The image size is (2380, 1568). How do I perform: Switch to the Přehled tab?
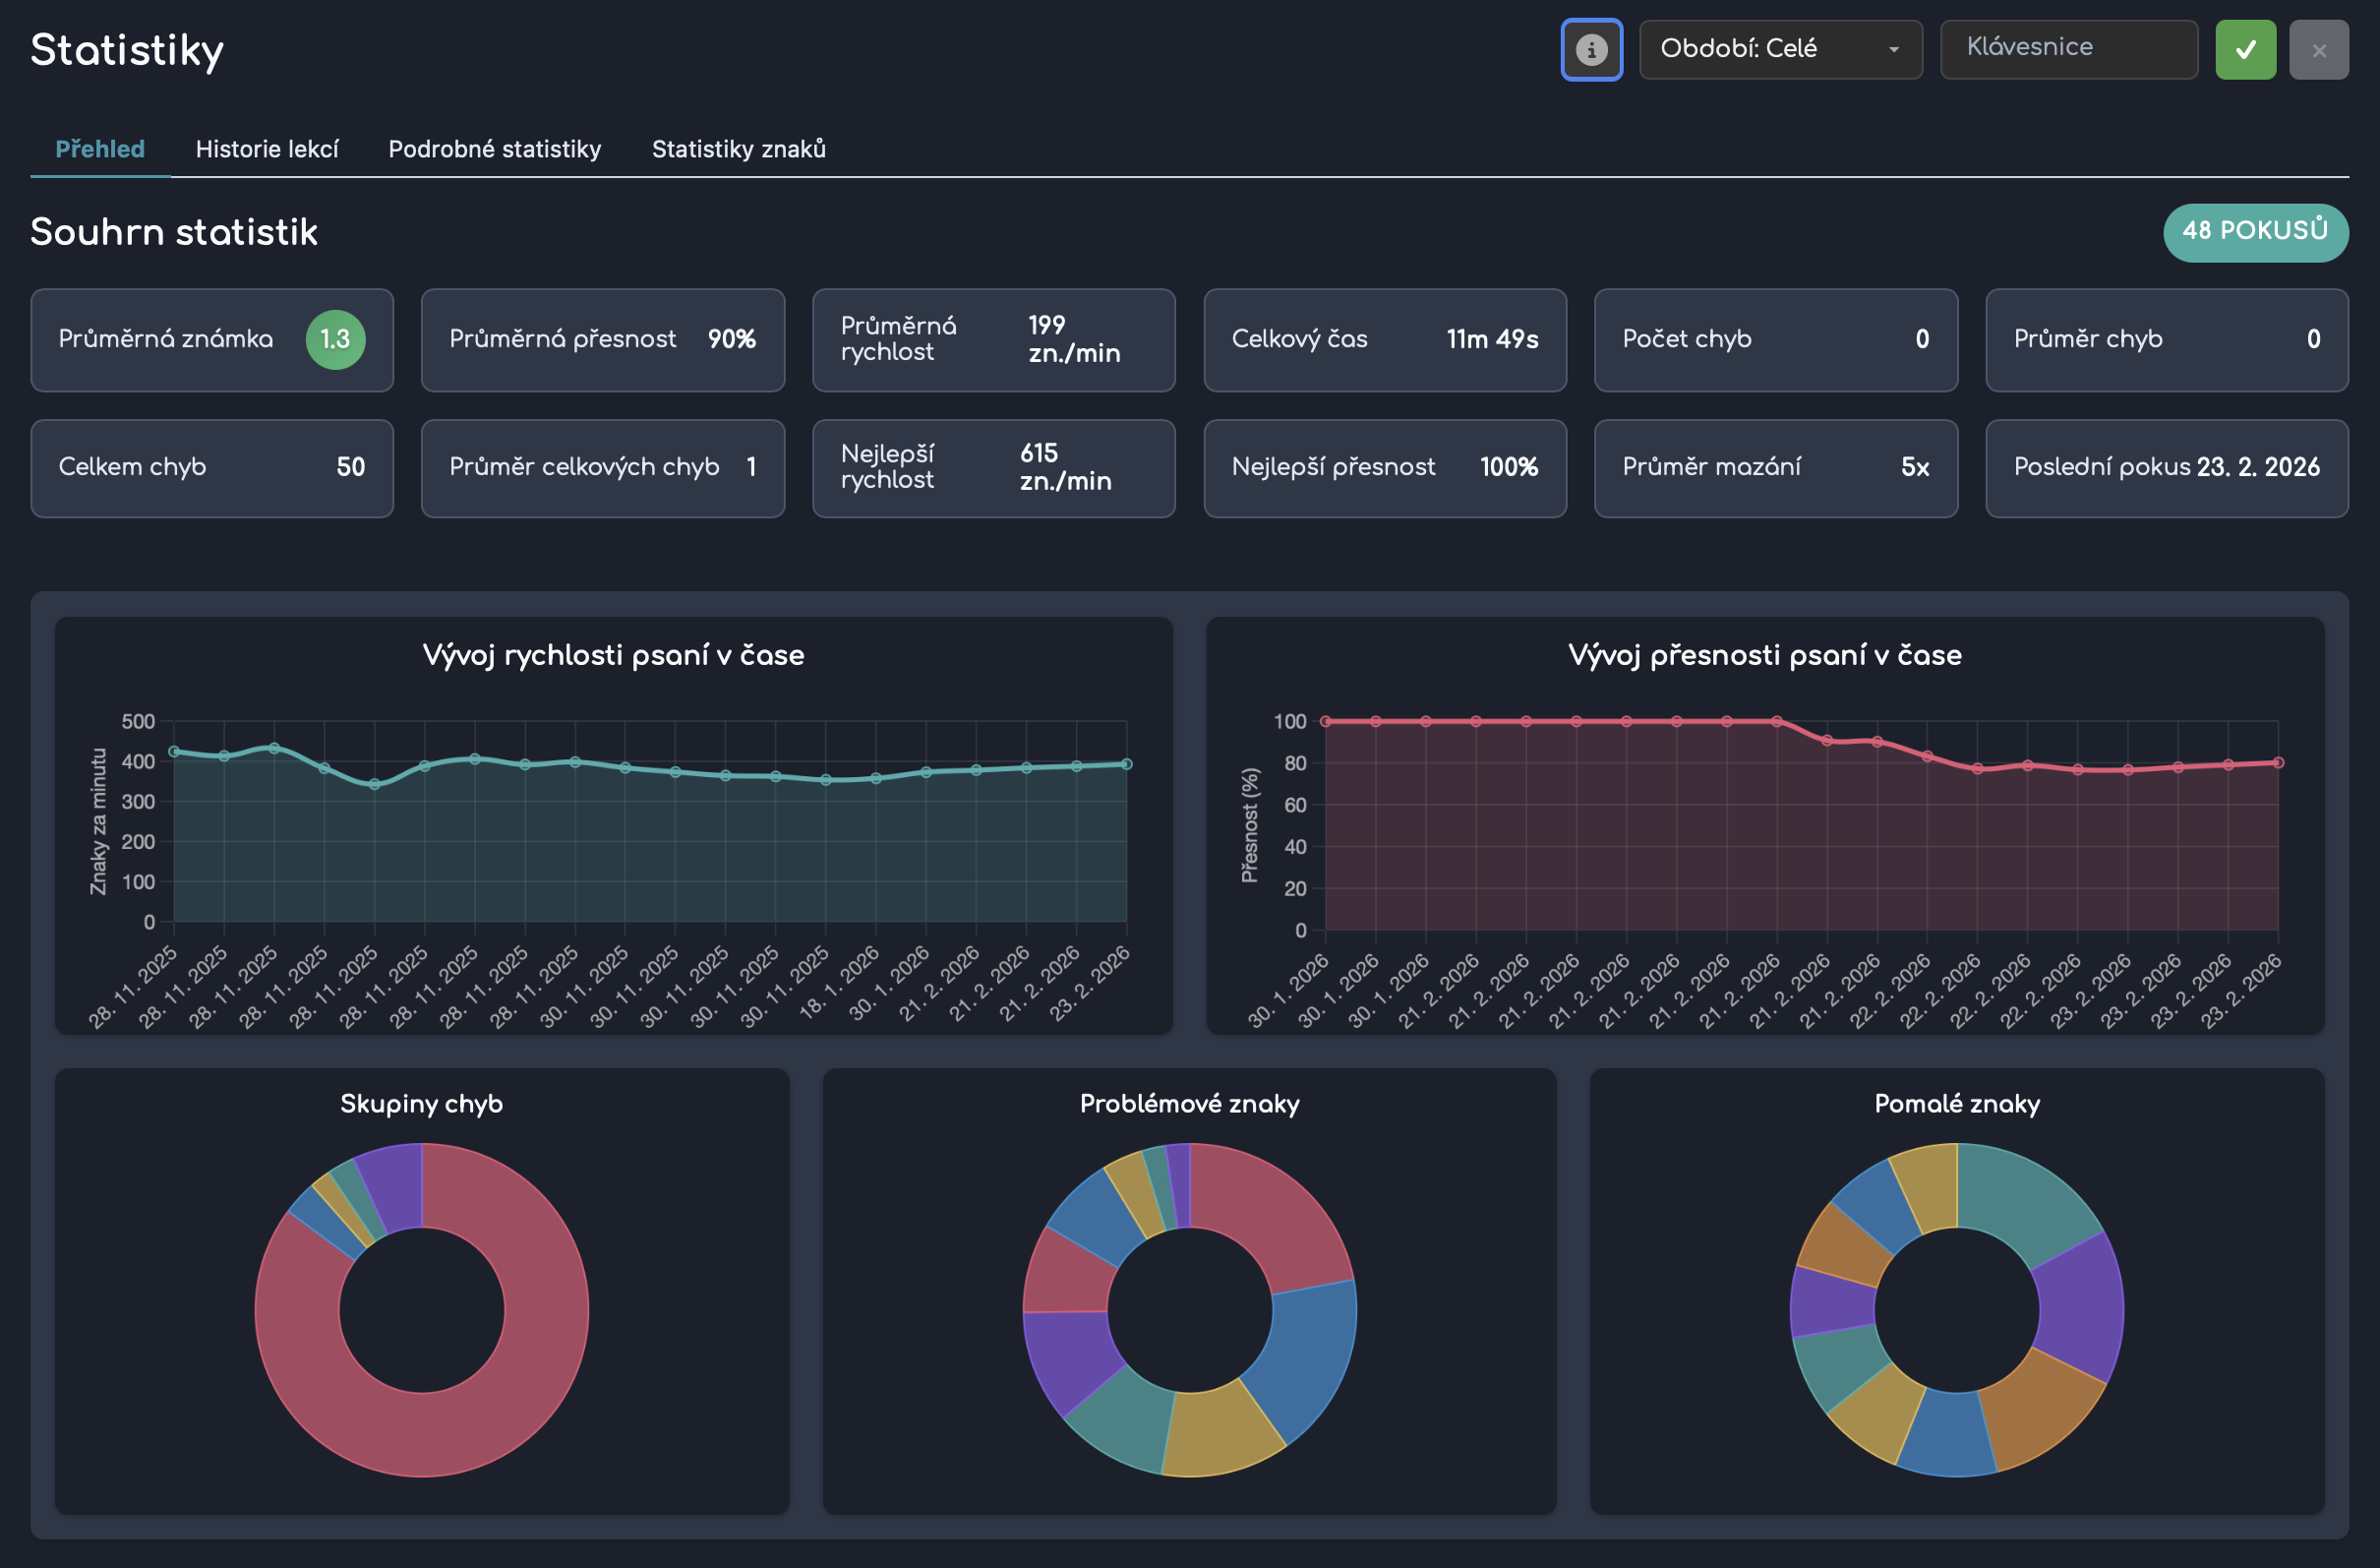pyautogui.click(x=100, y=149)
